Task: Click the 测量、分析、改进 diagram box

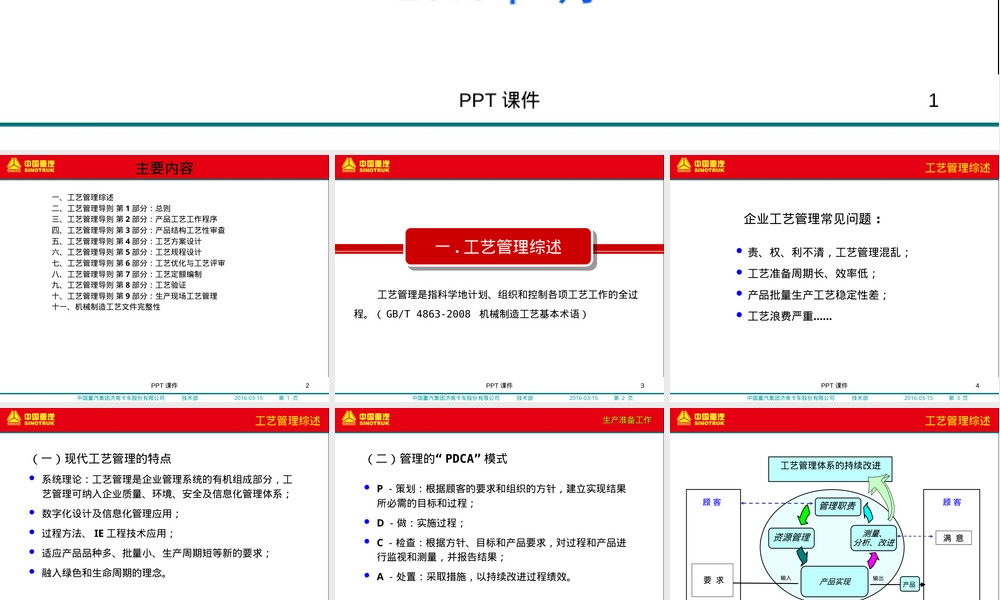Action: (874, 538)
